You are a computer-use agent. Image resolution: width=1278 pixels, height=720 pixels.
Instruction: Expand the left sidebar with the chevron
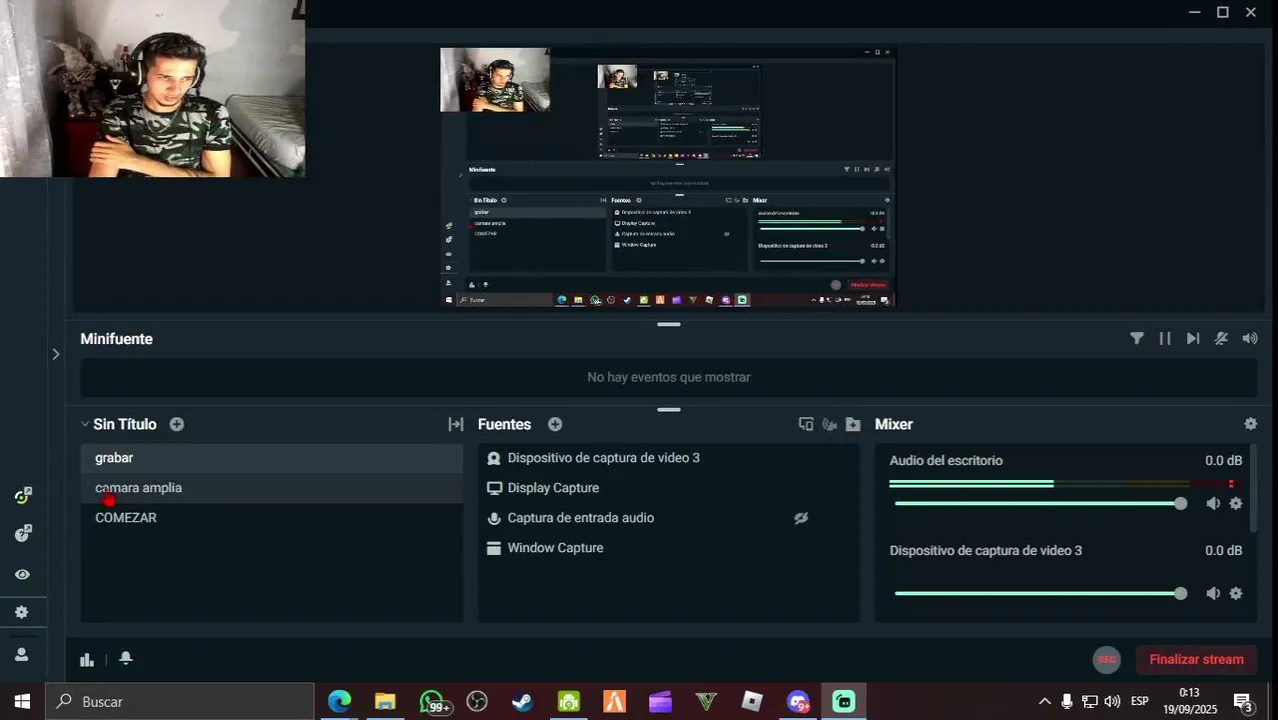coord(56,354)
